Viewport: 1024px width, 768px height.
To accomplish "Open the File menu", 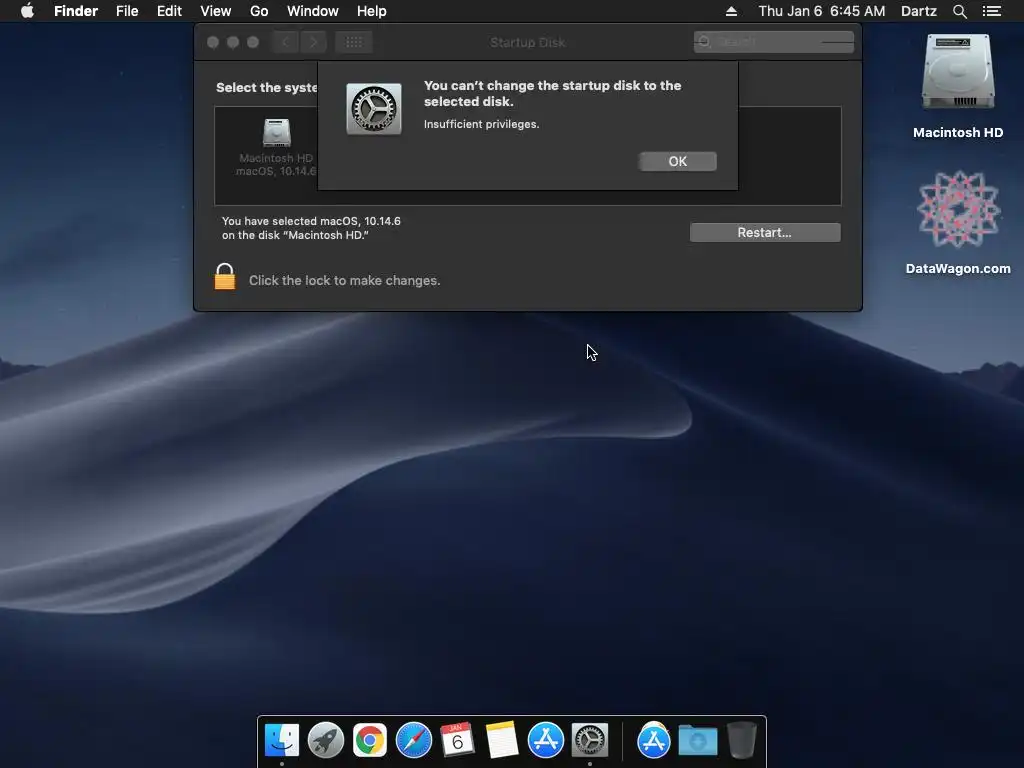I will coord(127,11).
